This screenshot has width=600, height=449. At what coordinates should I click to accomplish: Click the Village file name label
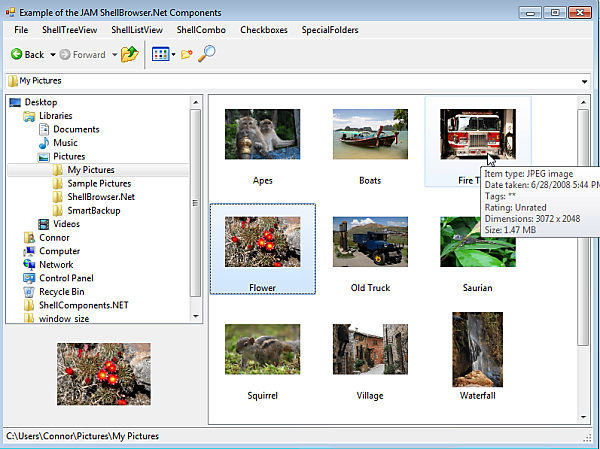pos(370,396)
